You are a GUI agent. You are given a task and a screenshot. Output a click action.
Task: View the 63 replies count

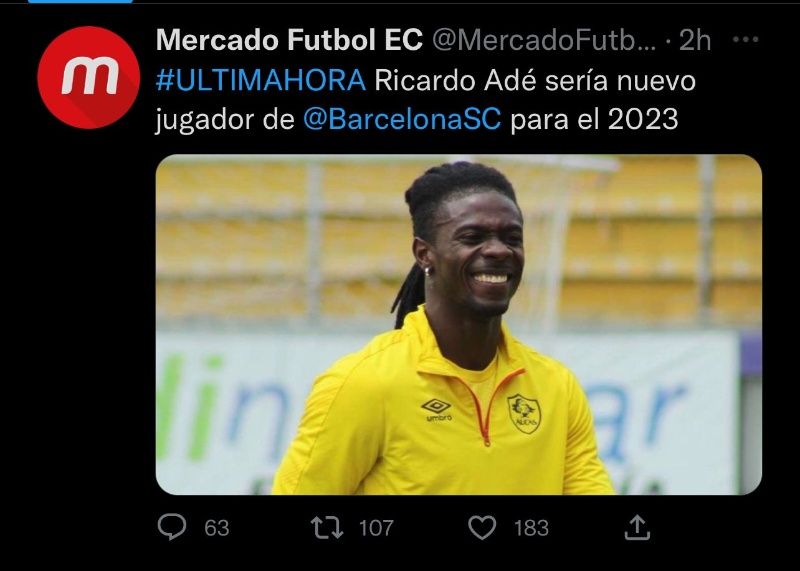click(x=216, y=528)
